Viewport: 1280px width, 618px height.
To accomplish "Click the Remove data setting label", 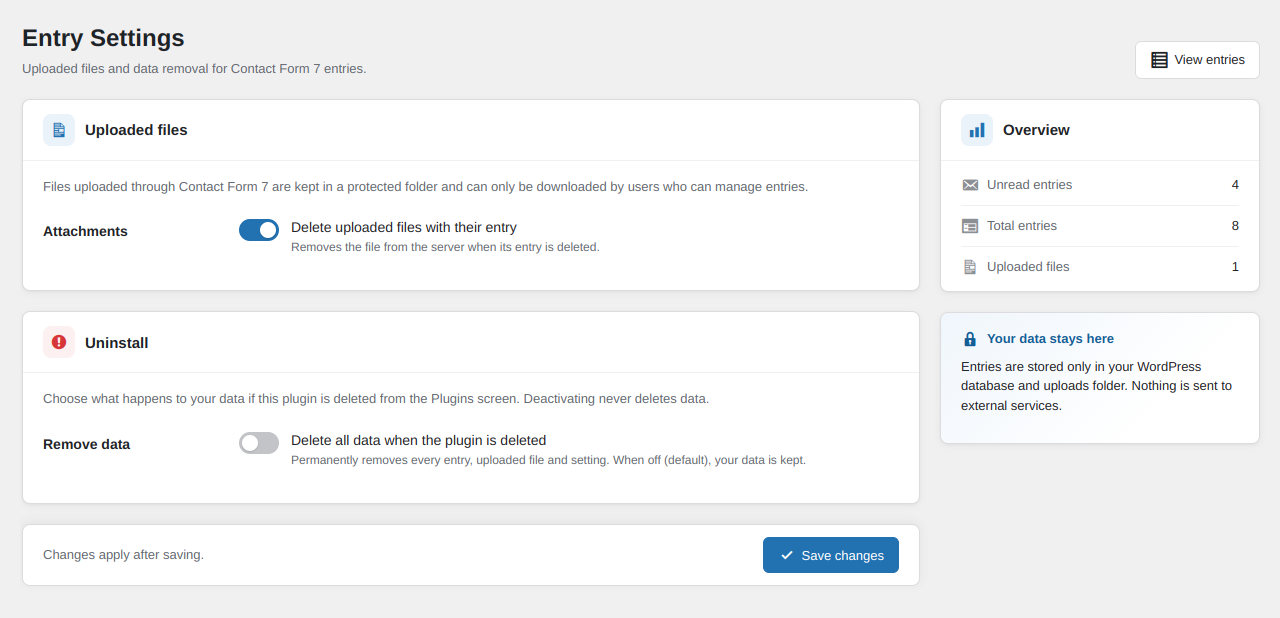I will 86,444.
